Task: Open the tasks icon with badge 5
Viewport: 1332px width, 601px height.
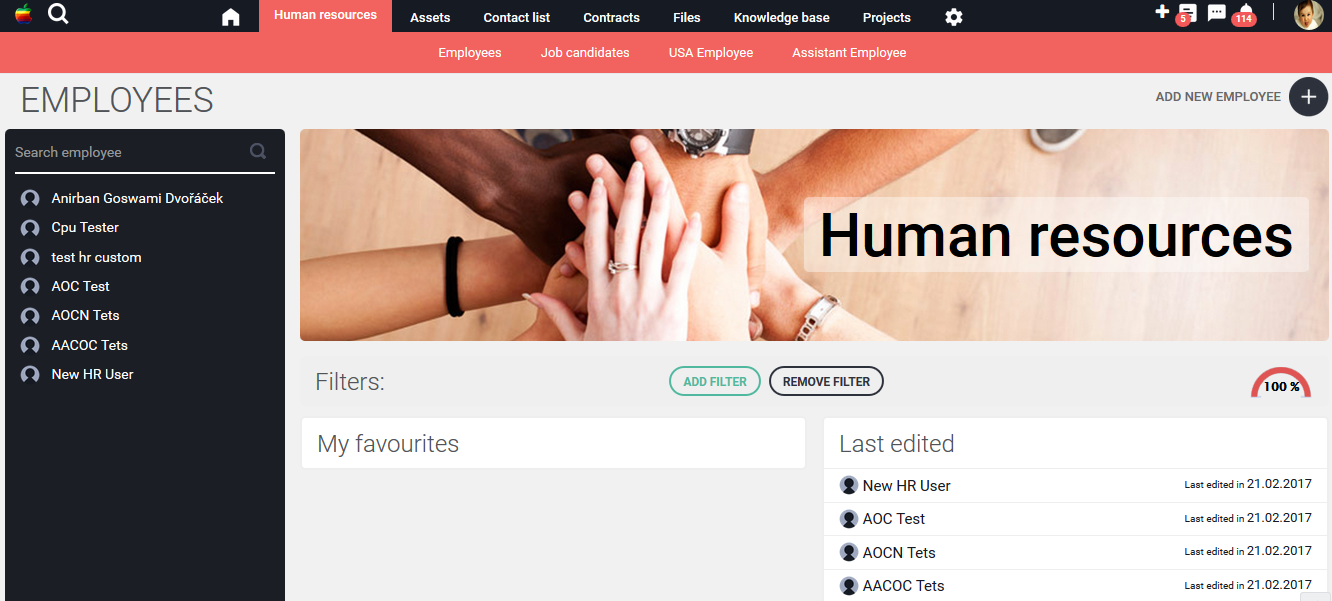Action: coord(1186,15)
